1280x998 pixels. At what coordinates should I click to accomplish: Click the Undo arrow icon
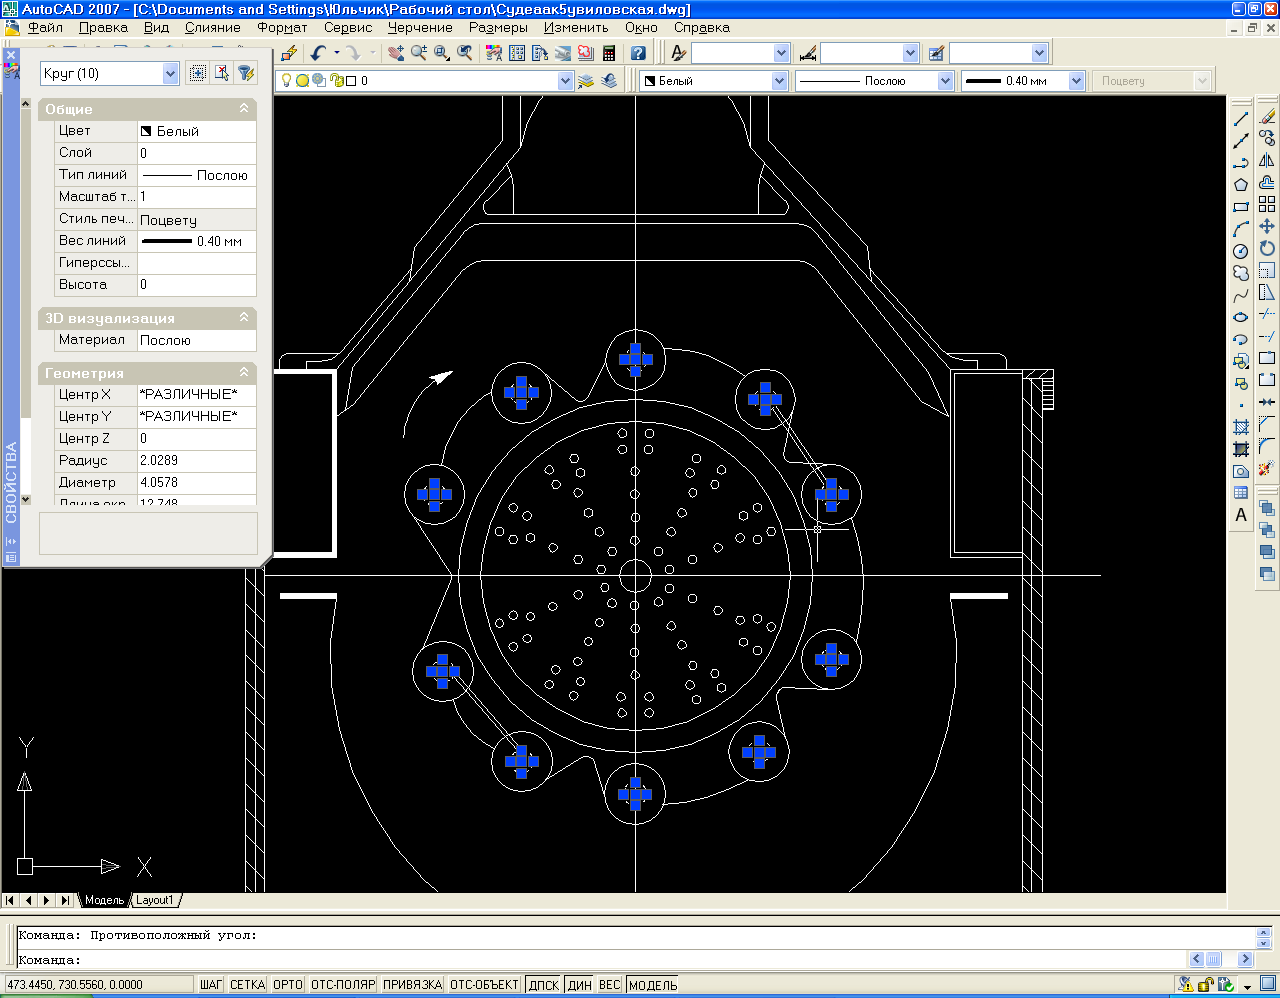click(319, 53)
